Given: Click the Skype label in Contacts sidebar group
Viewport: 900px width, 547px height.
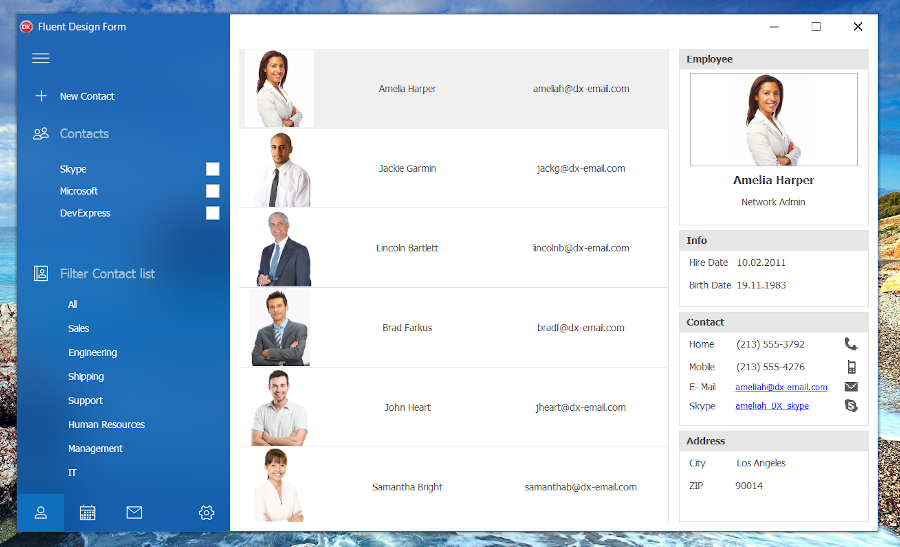Looking at the screenshot, I should (73, 169).
